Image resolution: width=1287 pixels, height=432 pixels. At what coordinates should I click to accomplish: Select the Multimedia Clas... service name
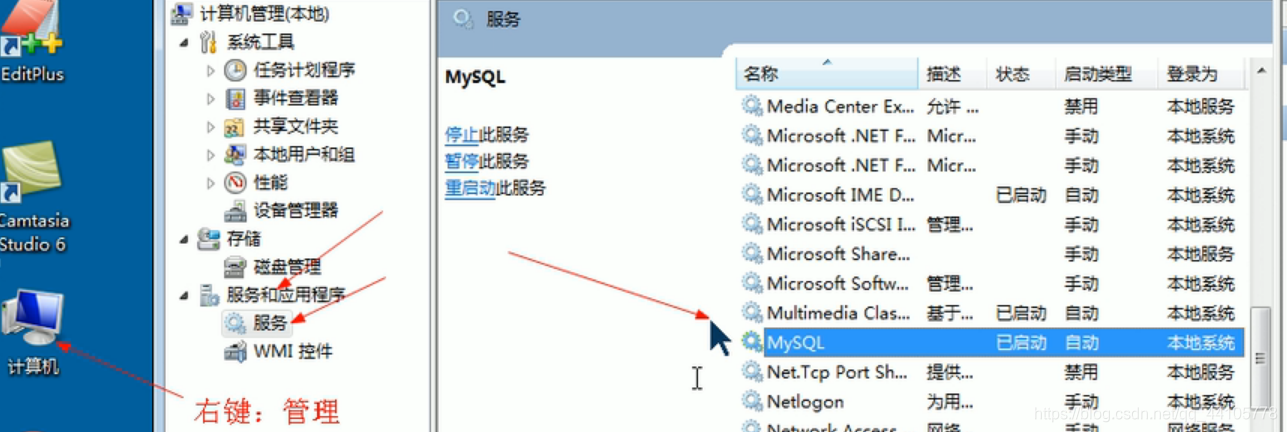pos(839,313)
